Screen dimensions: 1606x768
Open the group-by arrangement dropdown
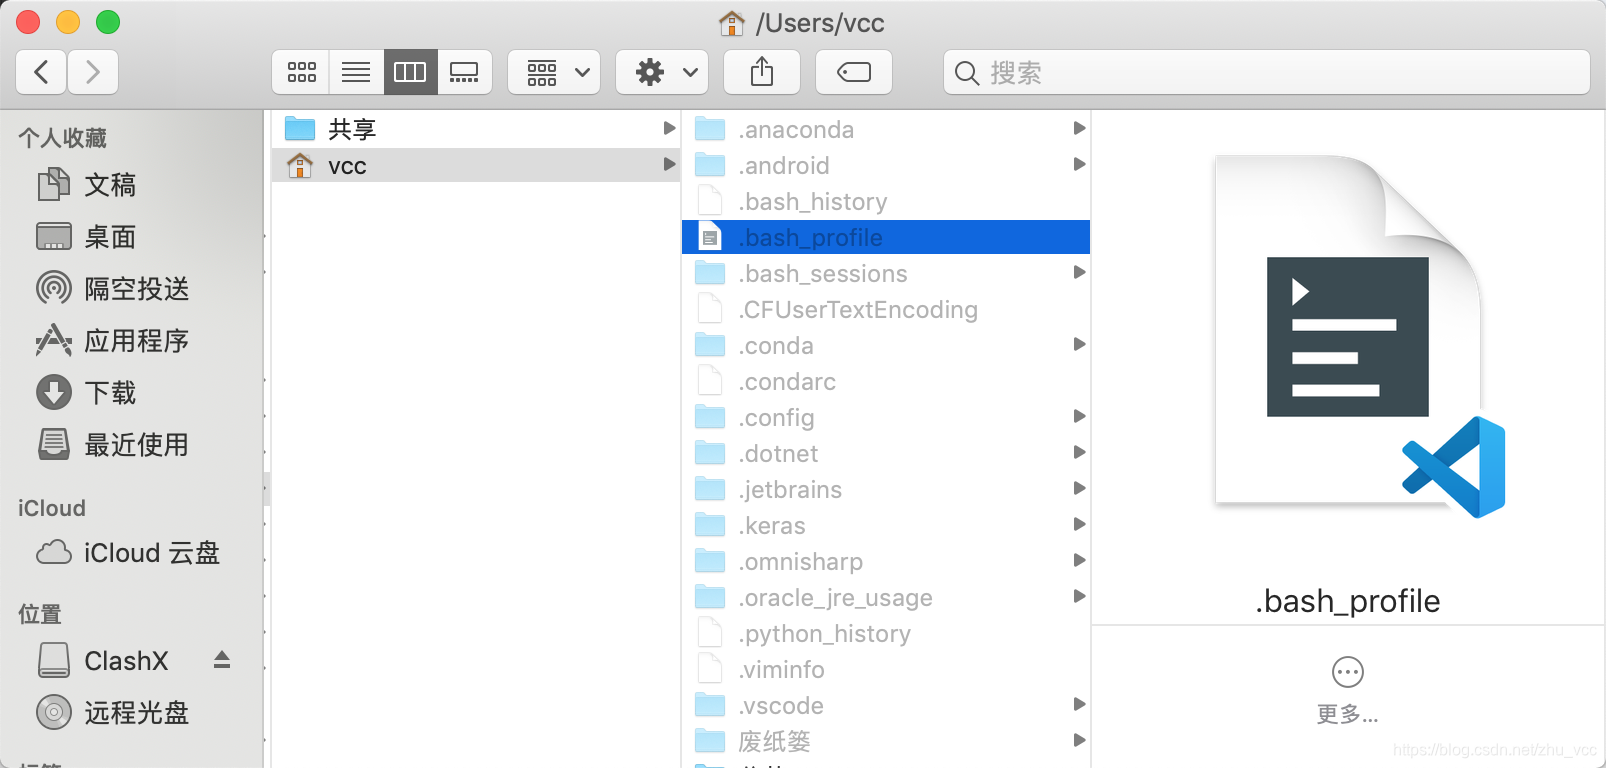554,72
